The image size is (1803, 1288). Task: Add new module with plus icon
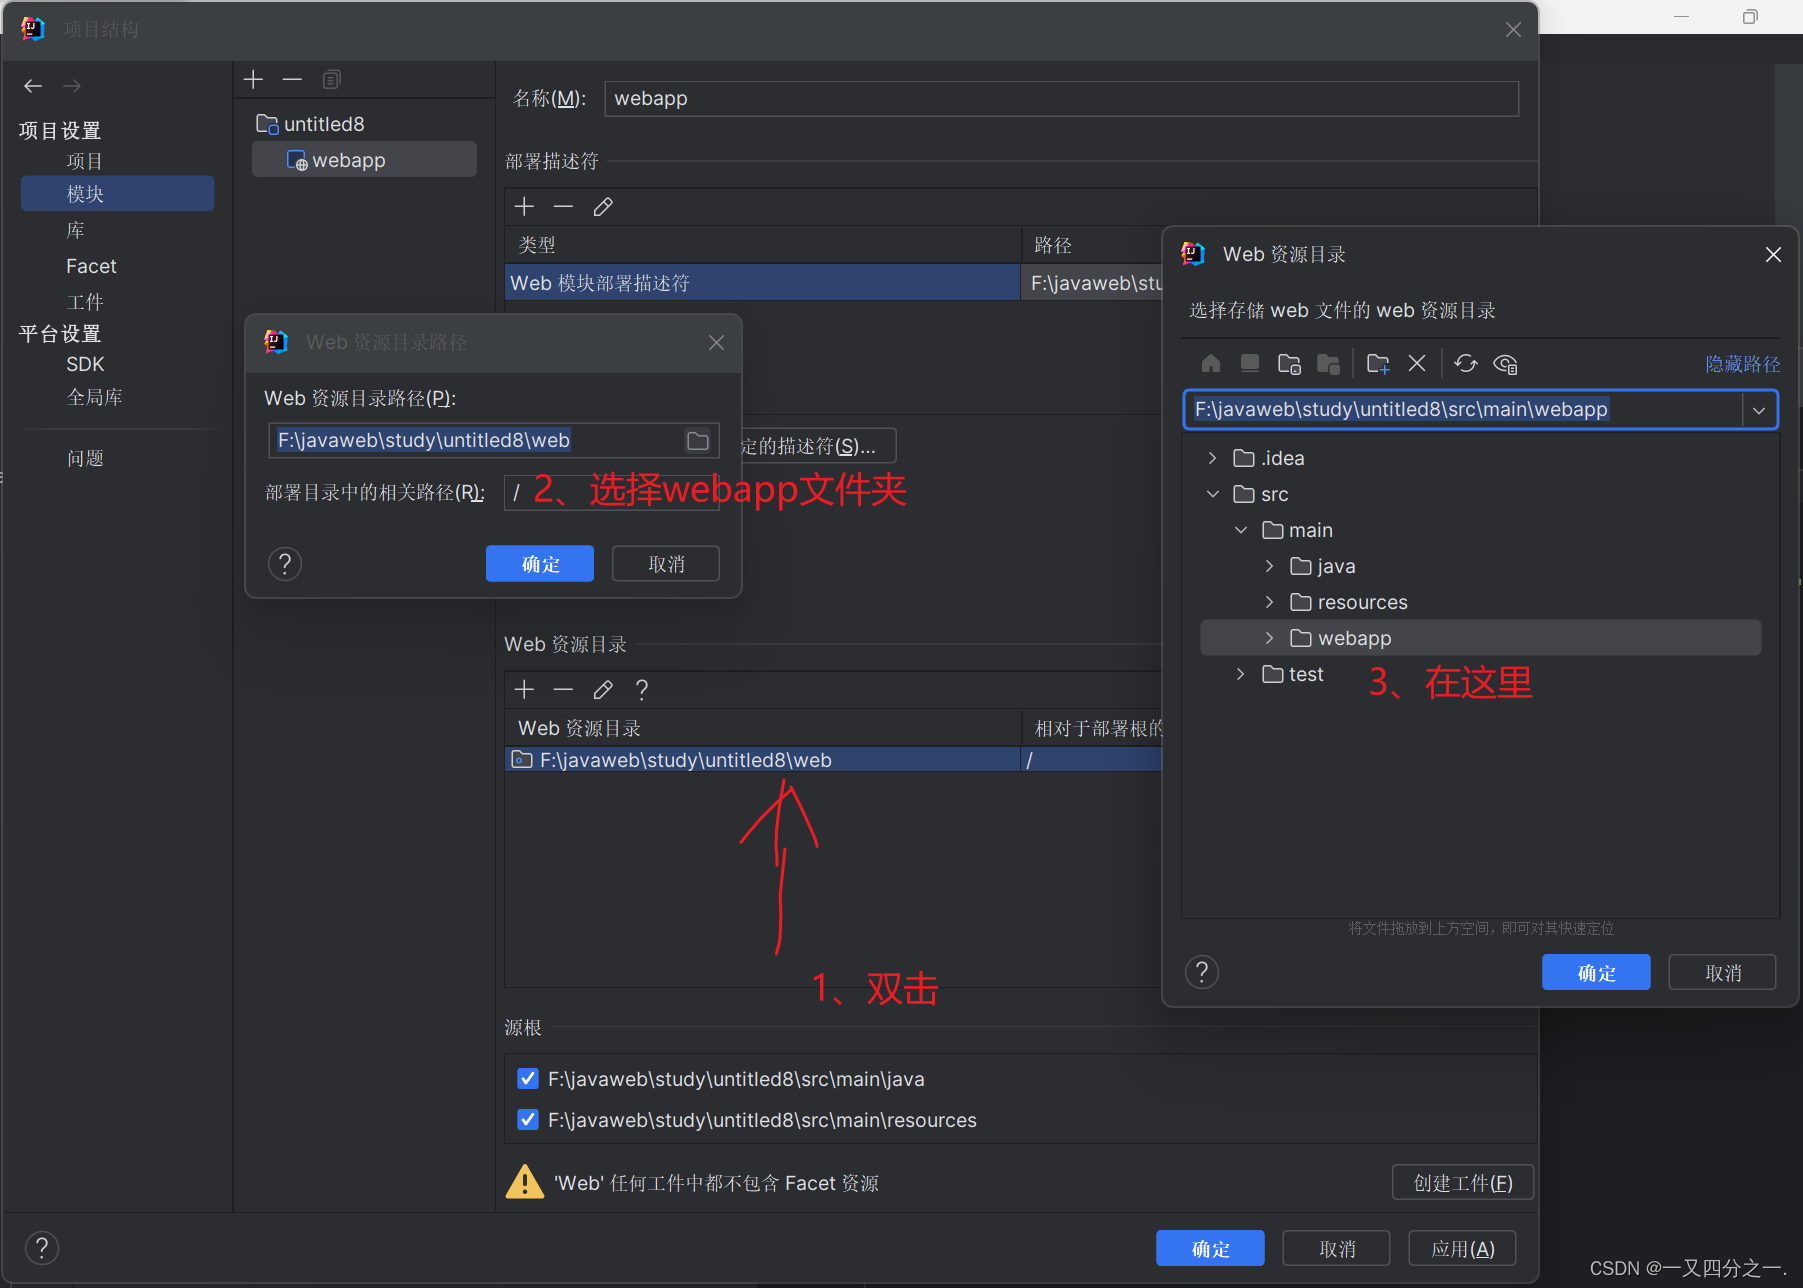(x=253, y=79)
